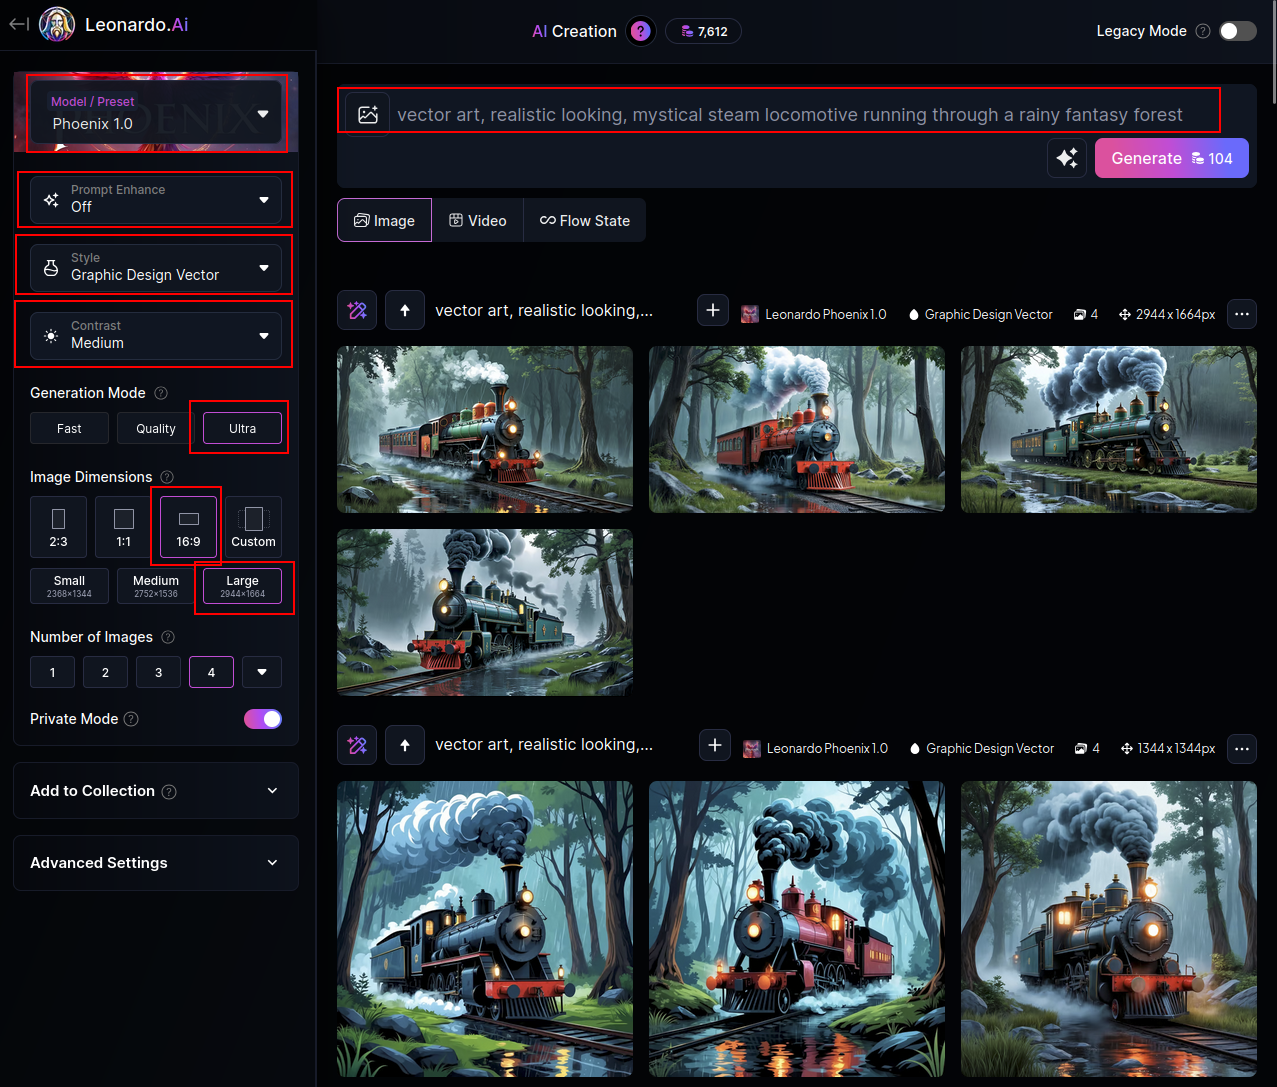Choose the 1:1 aspect ratio
This screenshot has height=1087, width=1277.
pos(123,527)
